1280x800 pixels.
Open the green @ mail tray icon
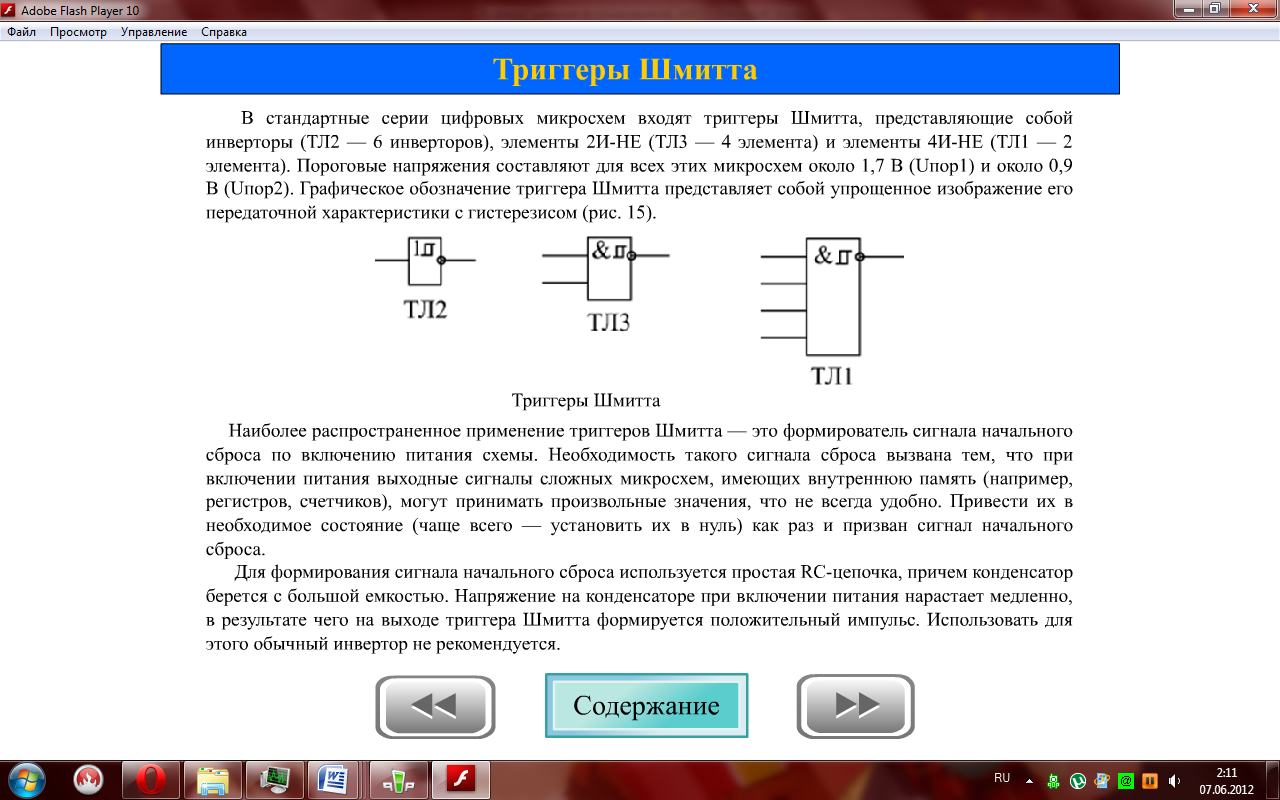click(1126, 780)
